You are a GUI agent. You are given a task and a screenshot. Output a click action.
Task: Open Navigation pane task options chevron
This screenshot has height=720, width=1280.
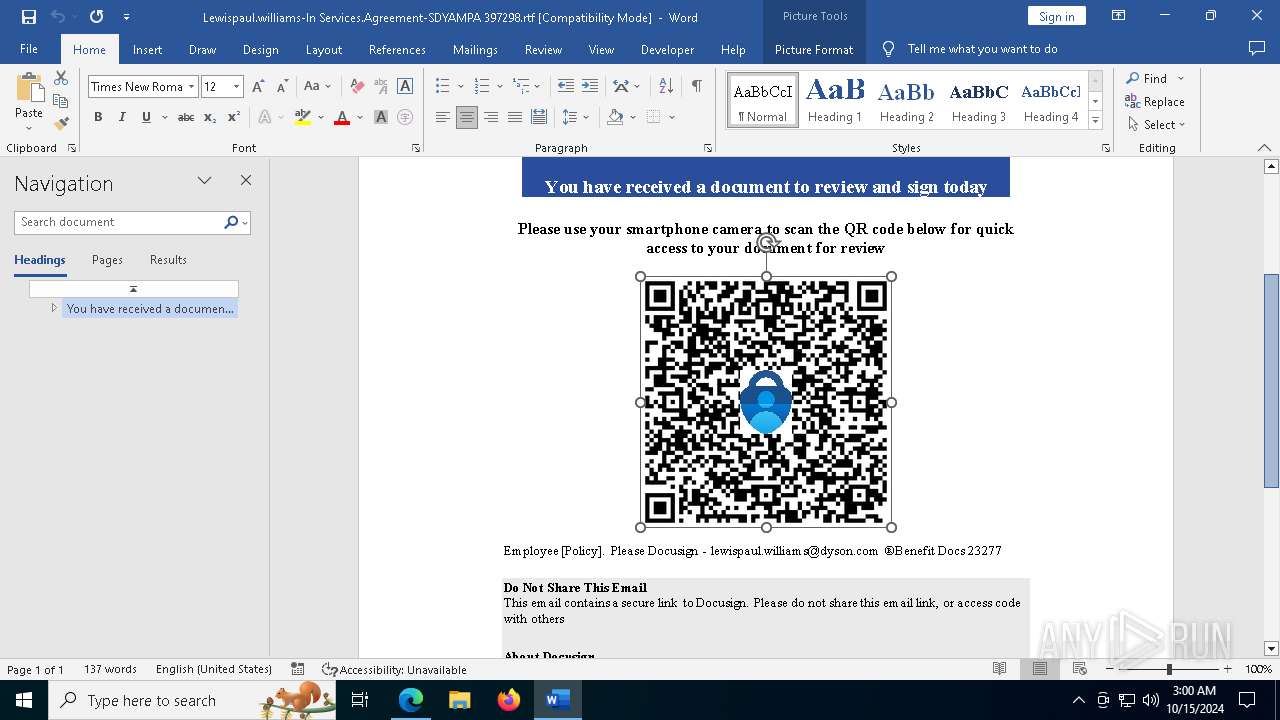[204, 181]
